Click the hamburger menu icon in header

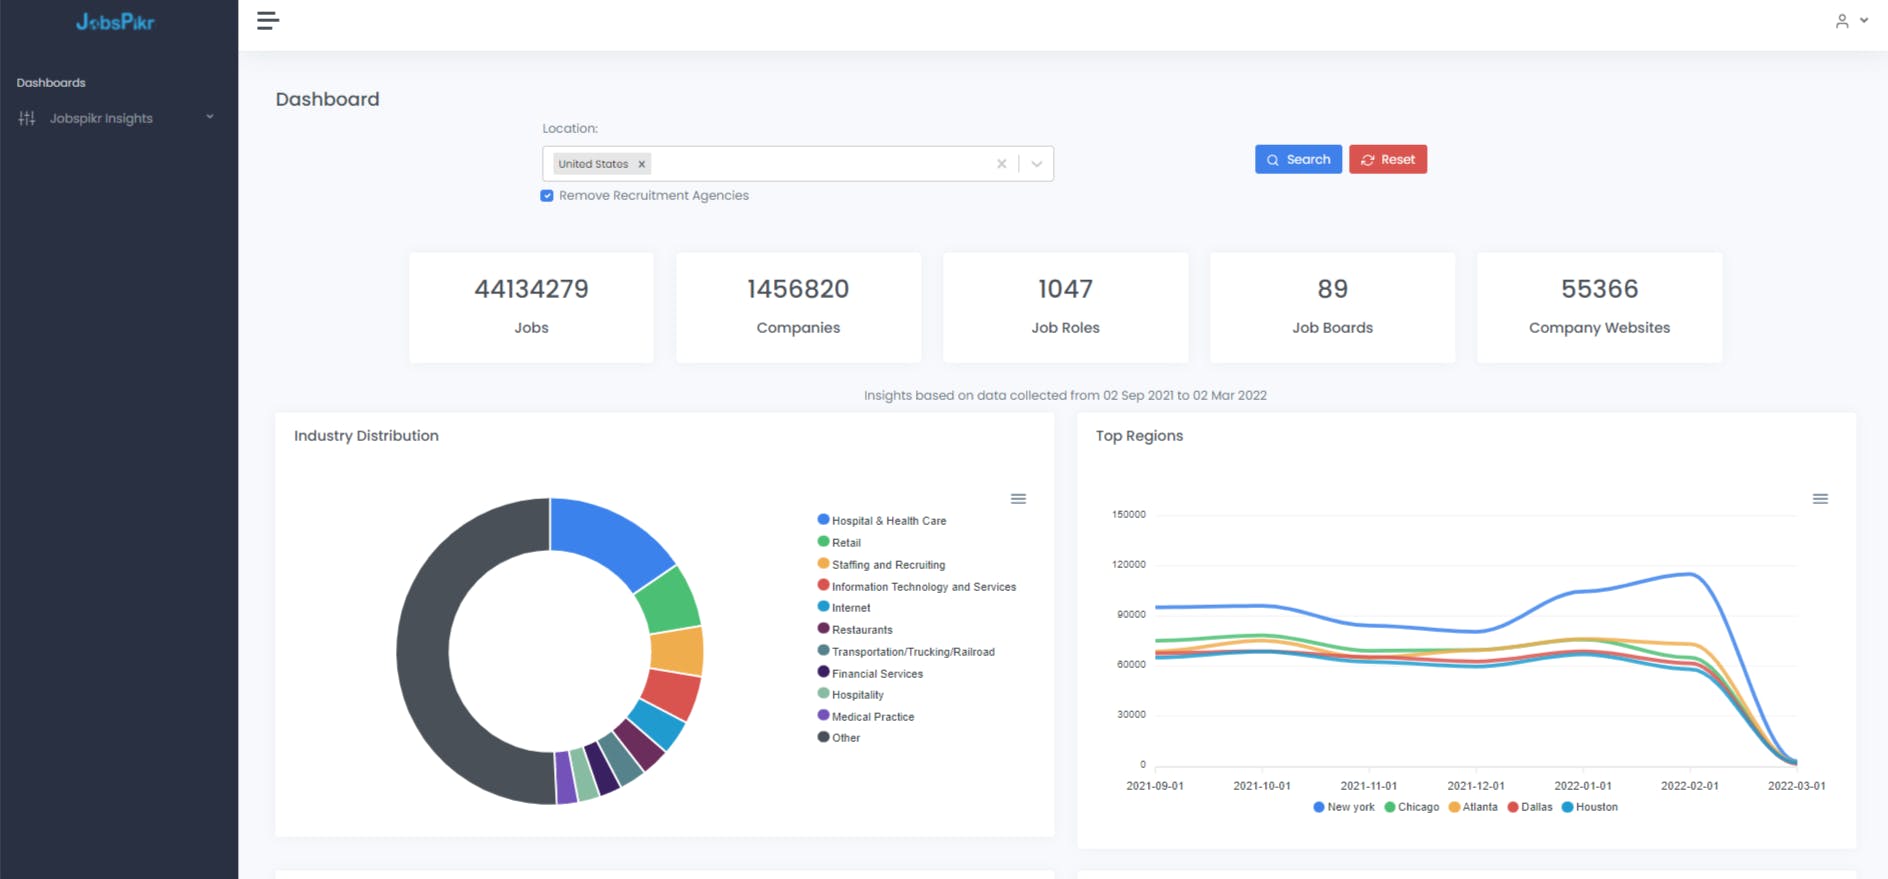(267, 21)
